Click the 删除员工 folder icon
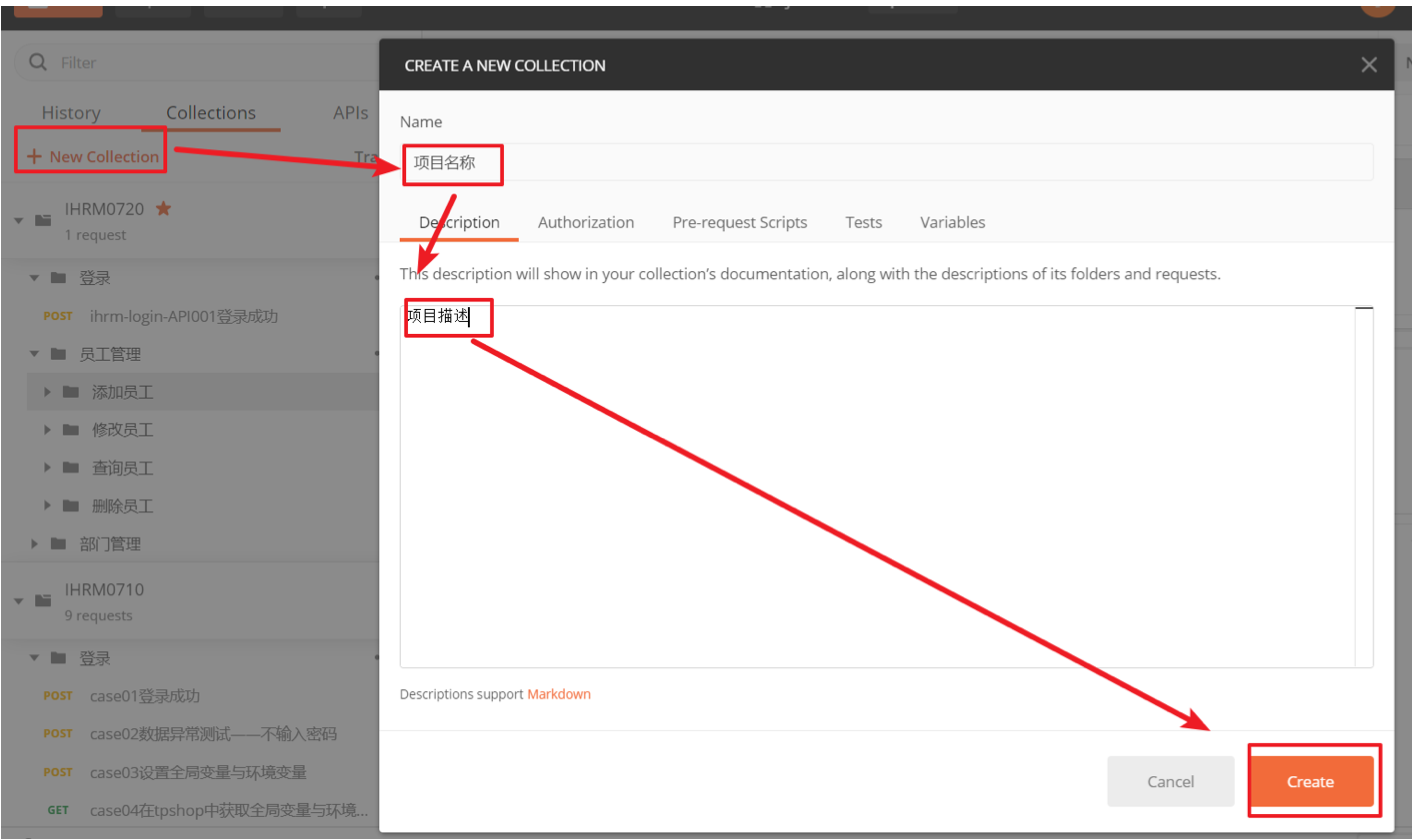Image resolution: width=1412 pixels, height=840 pixels. 70,506
